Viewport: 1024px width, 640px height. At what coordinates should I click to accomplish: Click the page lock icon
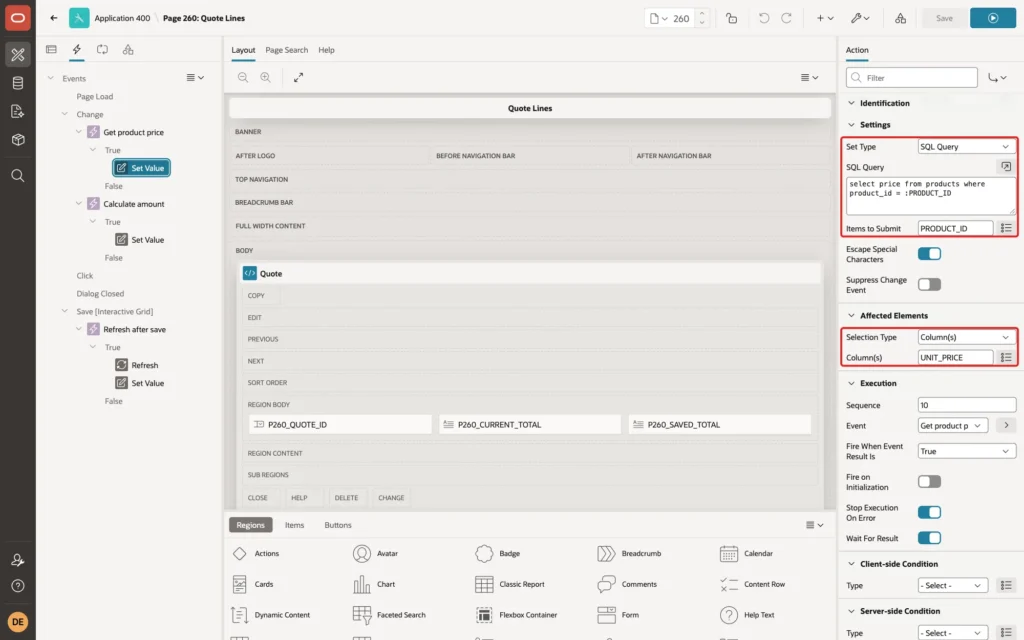pos(731,18)
